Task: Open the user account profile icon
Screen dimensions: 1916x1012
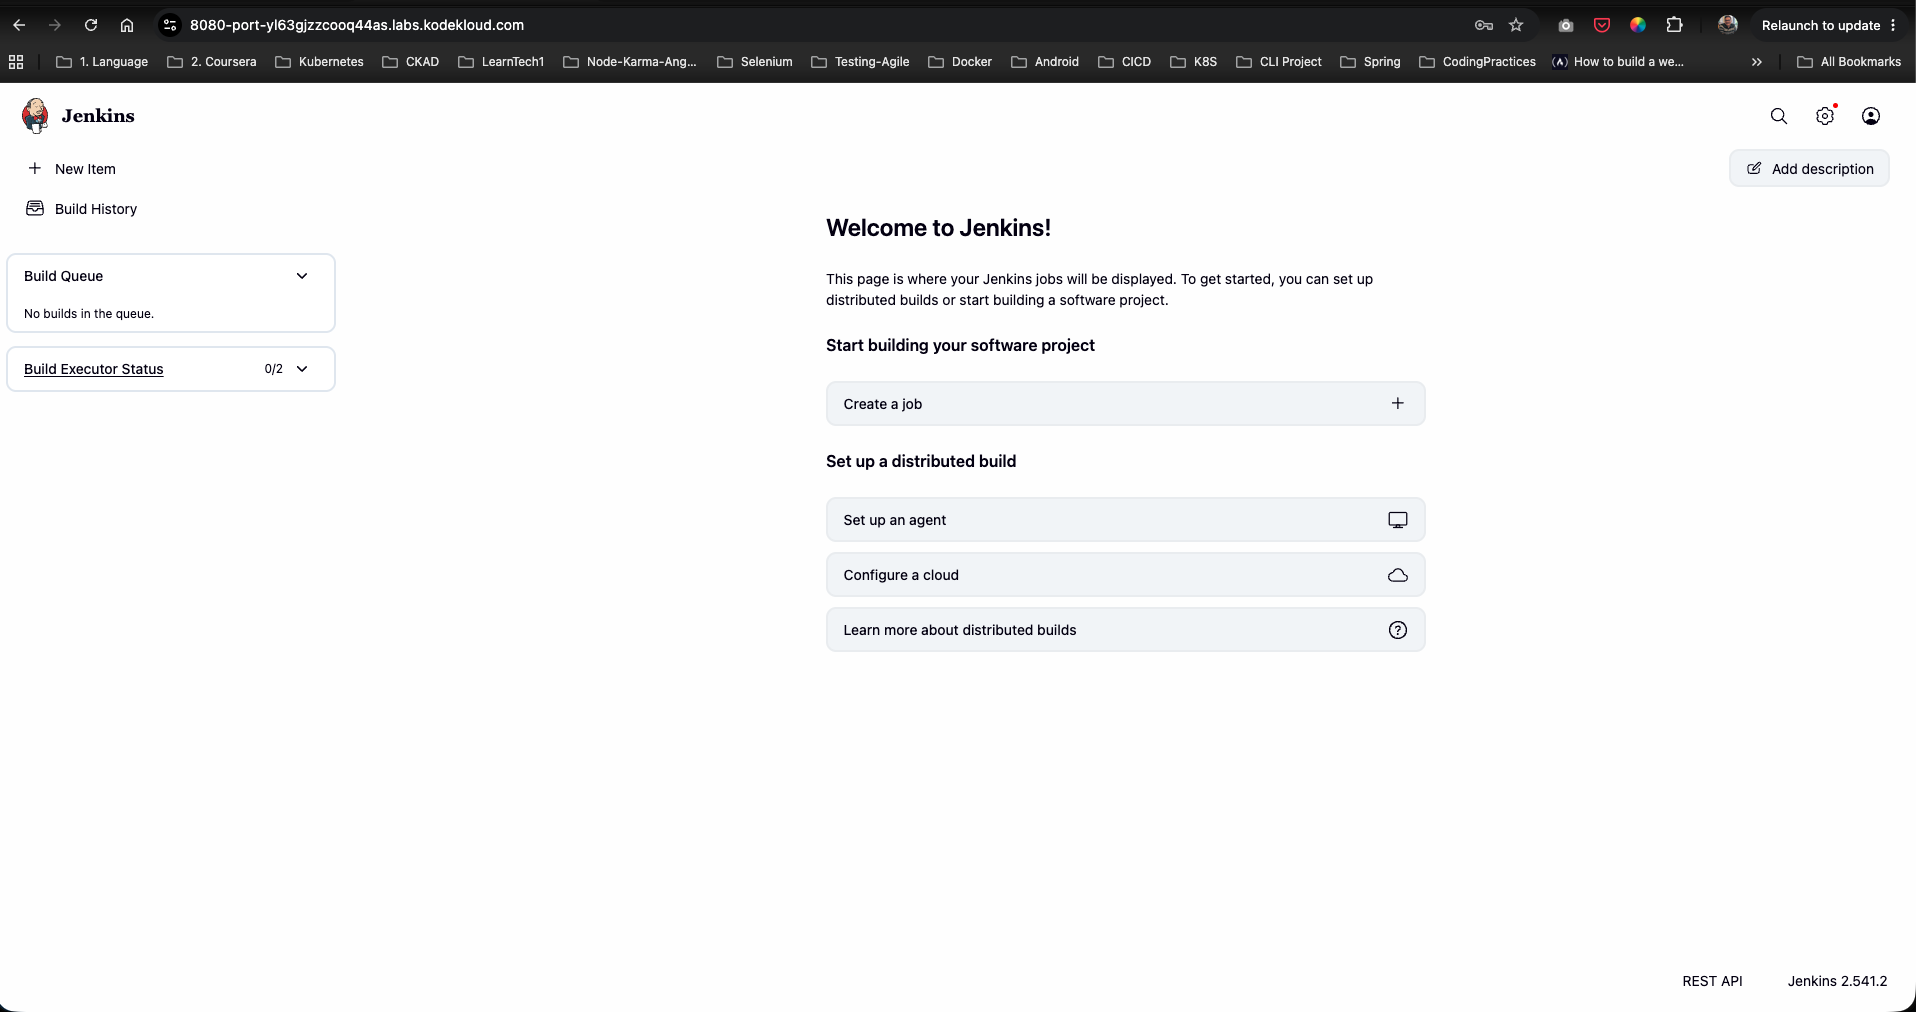Action: click(x=1871, y=116)
